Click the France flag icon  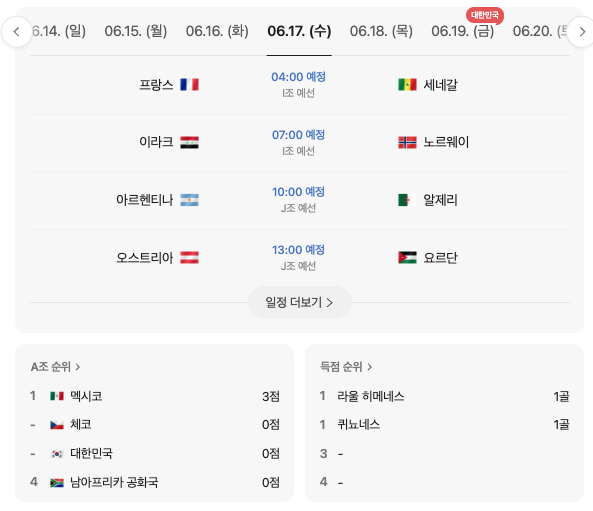[189, 84]
